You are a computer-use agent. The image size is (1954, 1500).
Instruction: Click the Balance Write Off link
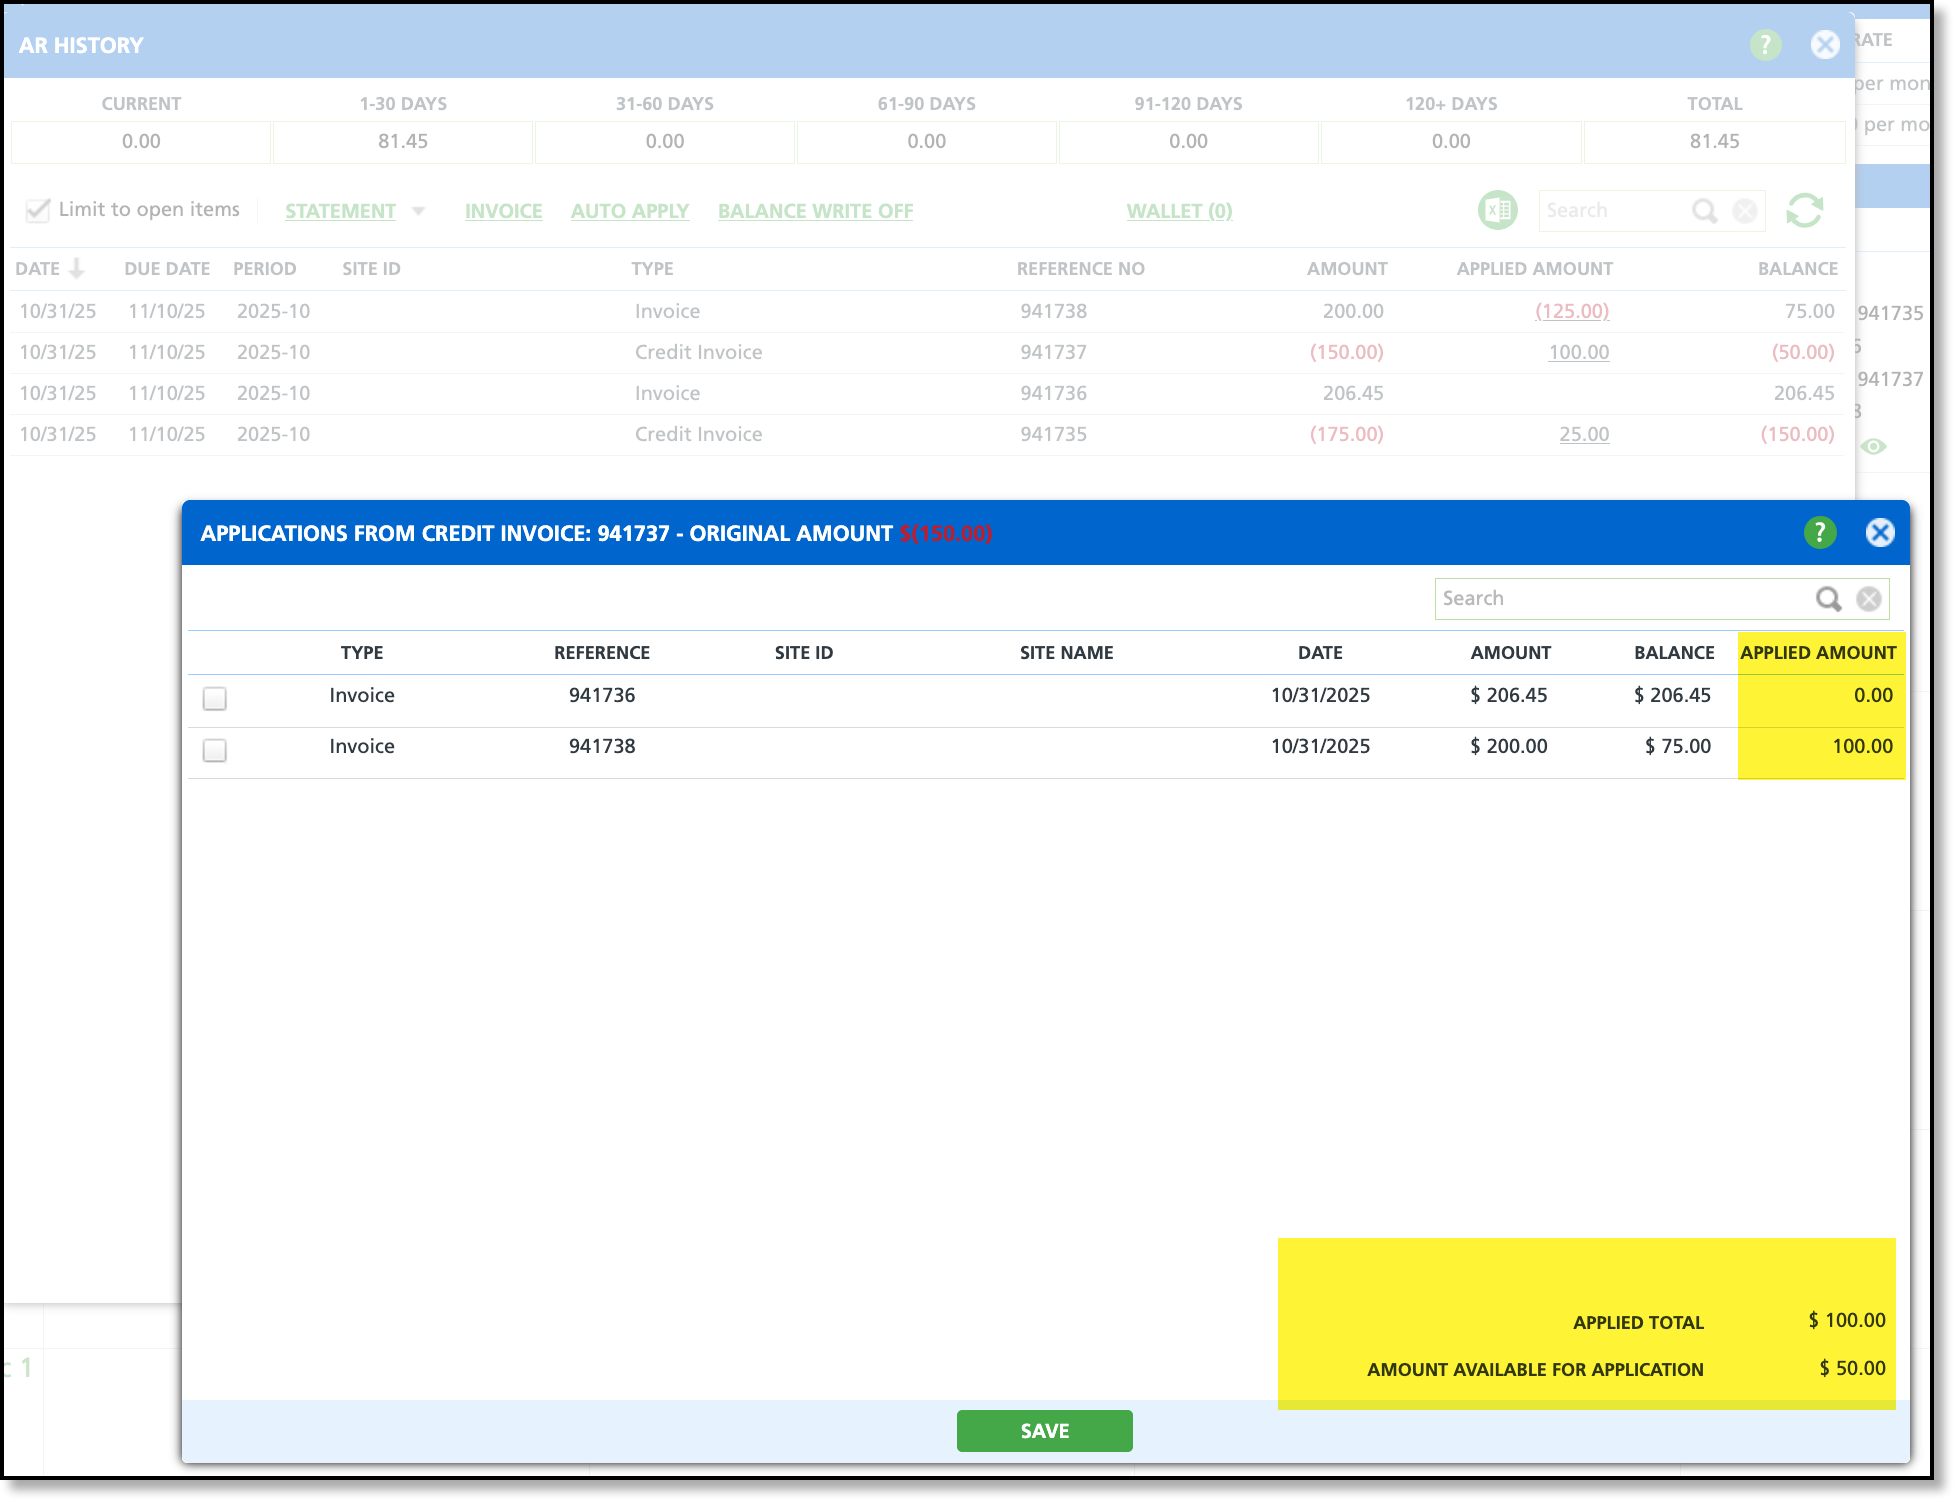[x=815, y=211]
